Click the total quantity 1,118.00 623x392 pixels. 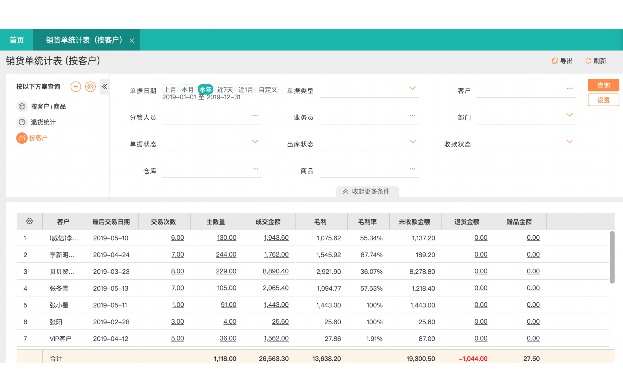pos(225,359)
